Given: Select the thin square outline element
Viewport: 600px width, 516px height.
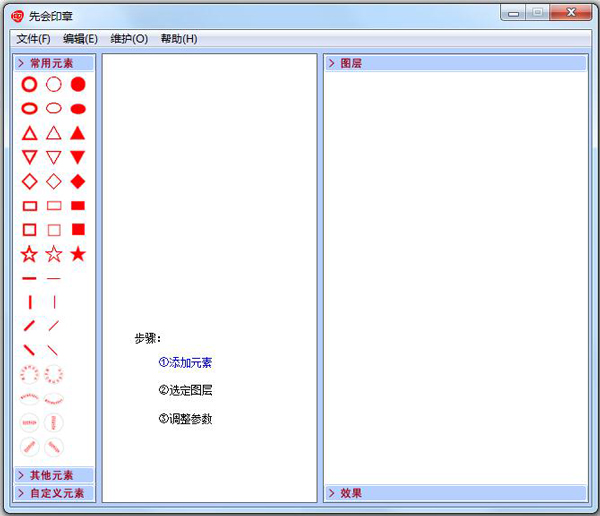Looking at the screenshot, I should [x=54, y=230].
